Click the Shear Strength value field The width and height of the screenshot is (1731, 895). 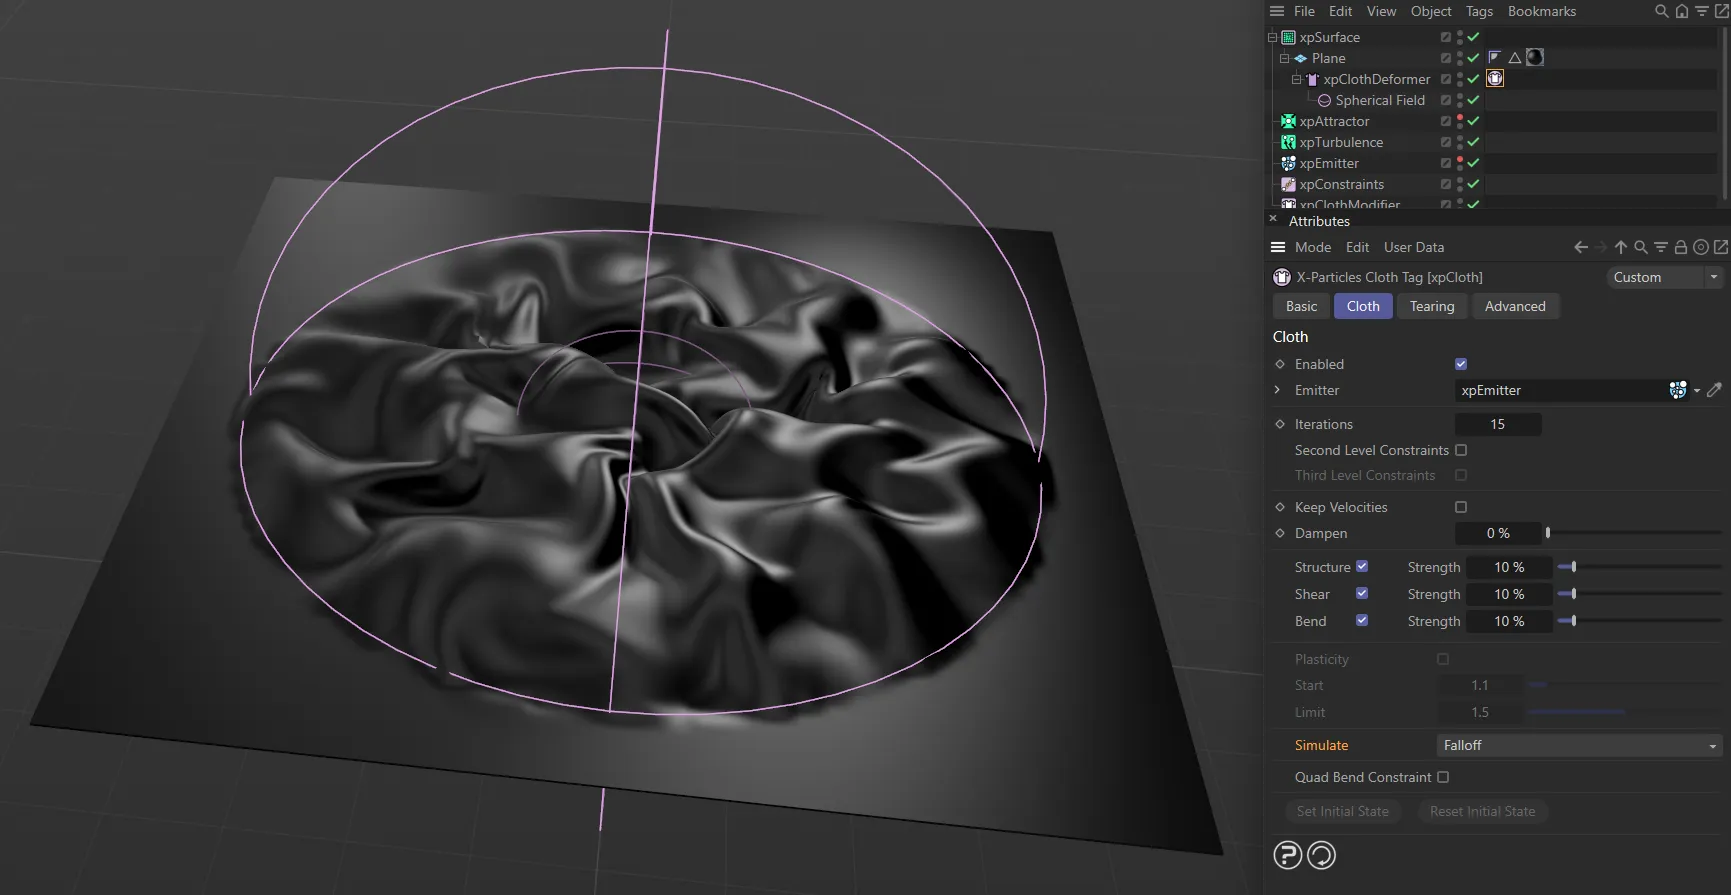point(1509,594)
